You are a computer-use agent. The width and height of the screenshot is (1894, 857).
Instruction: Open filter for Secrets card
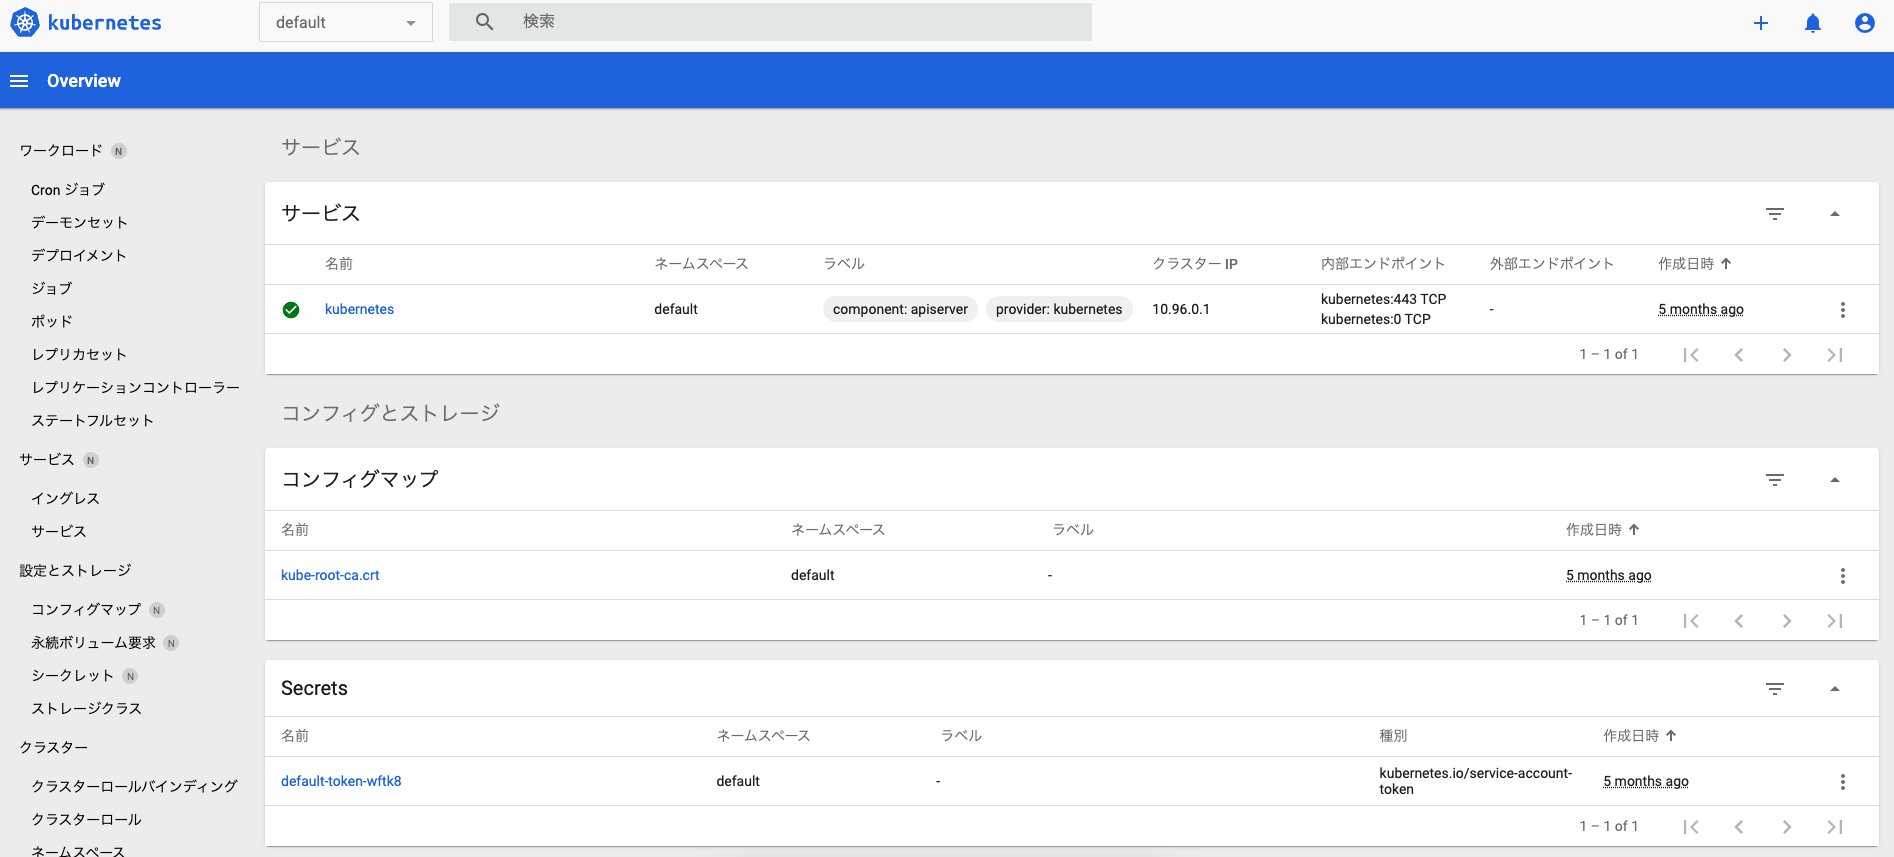click(1775, 689)
